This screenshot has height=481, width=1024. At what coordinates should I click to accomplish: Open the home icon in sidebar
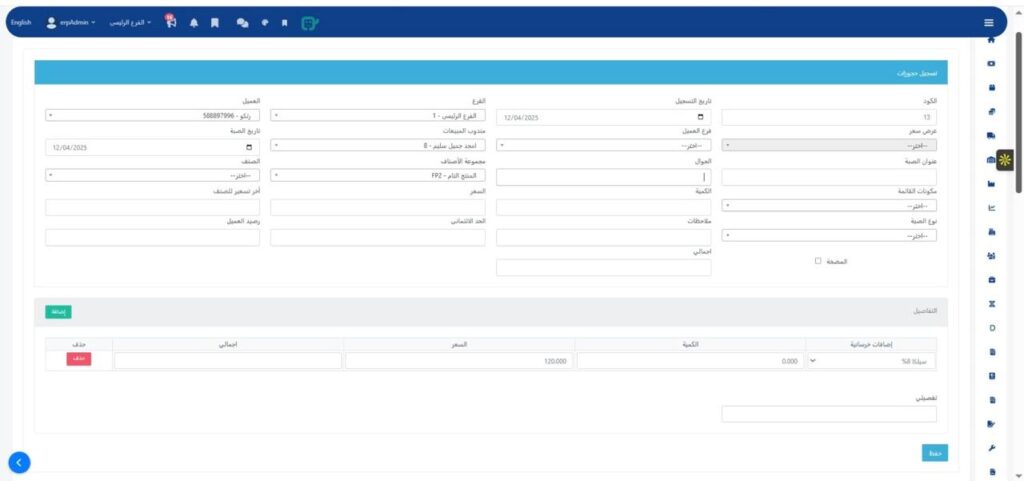991,41
